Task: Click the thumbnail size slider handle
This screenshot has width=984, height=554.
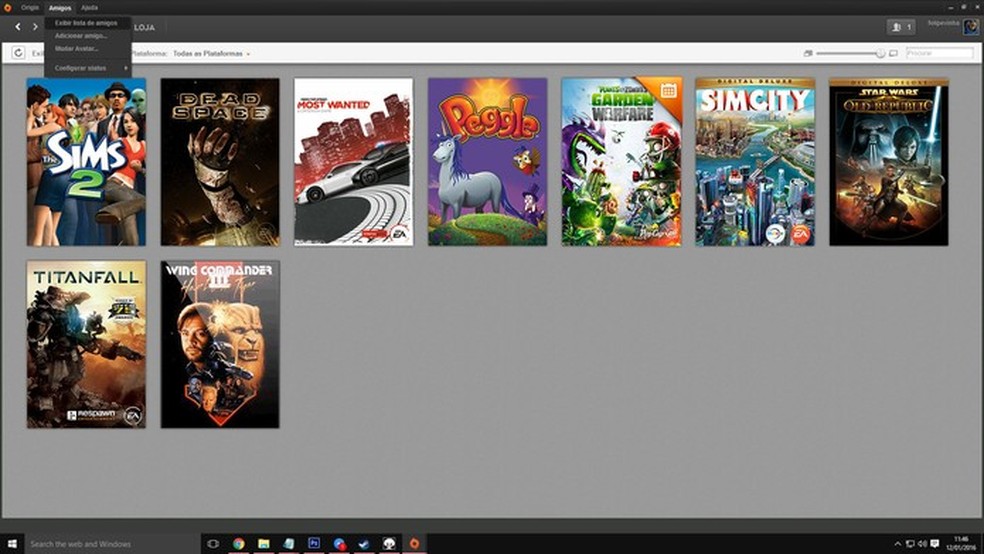Action: (x=881, y=53)
